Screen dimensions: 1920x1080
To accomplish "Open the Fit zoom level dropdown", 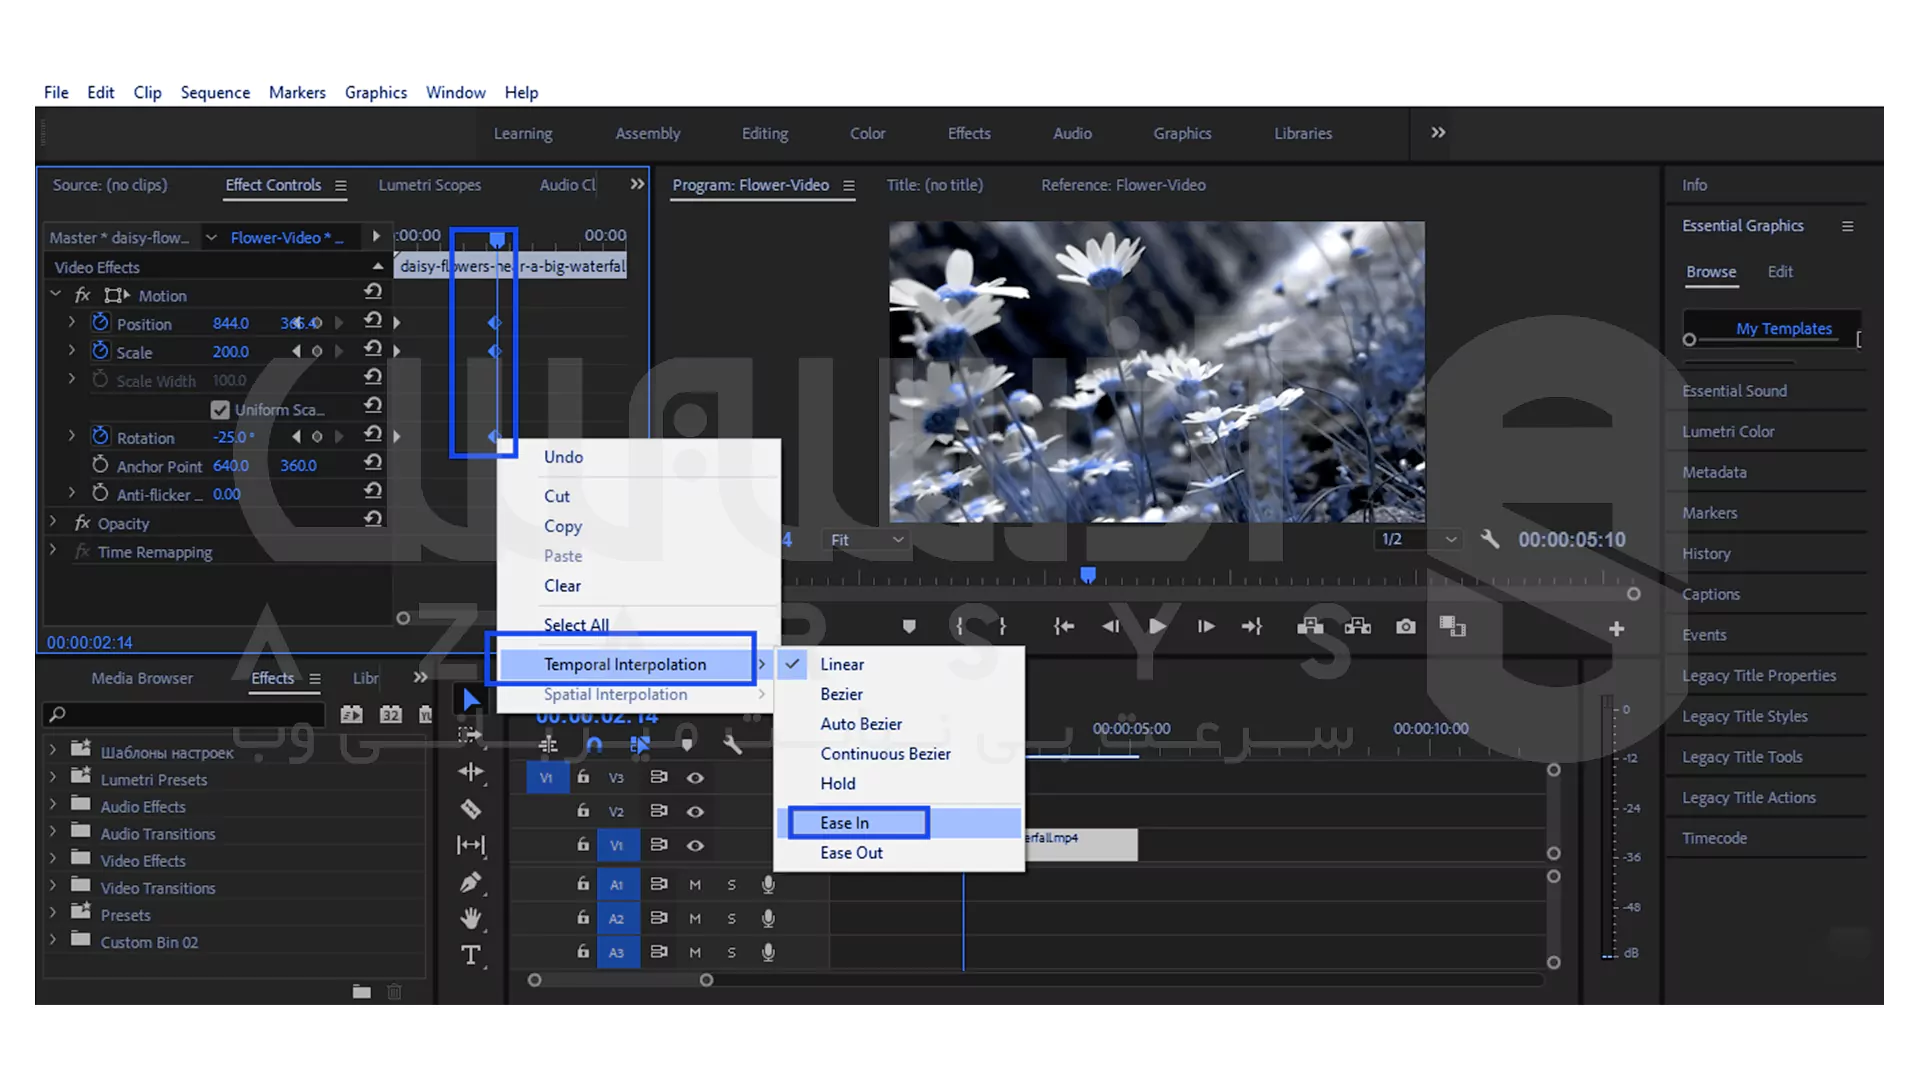I will (866, 540).
